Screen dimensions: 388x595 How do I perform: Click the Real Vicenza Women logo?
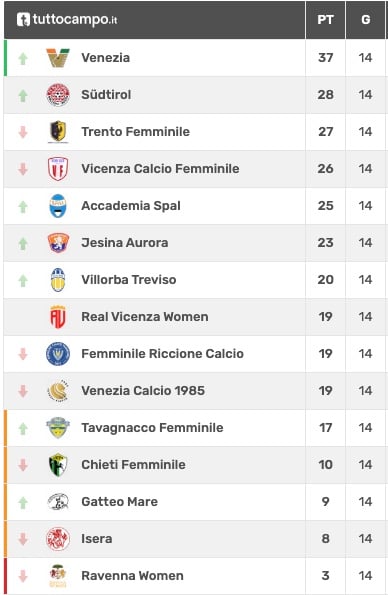[x=58, y=316]
